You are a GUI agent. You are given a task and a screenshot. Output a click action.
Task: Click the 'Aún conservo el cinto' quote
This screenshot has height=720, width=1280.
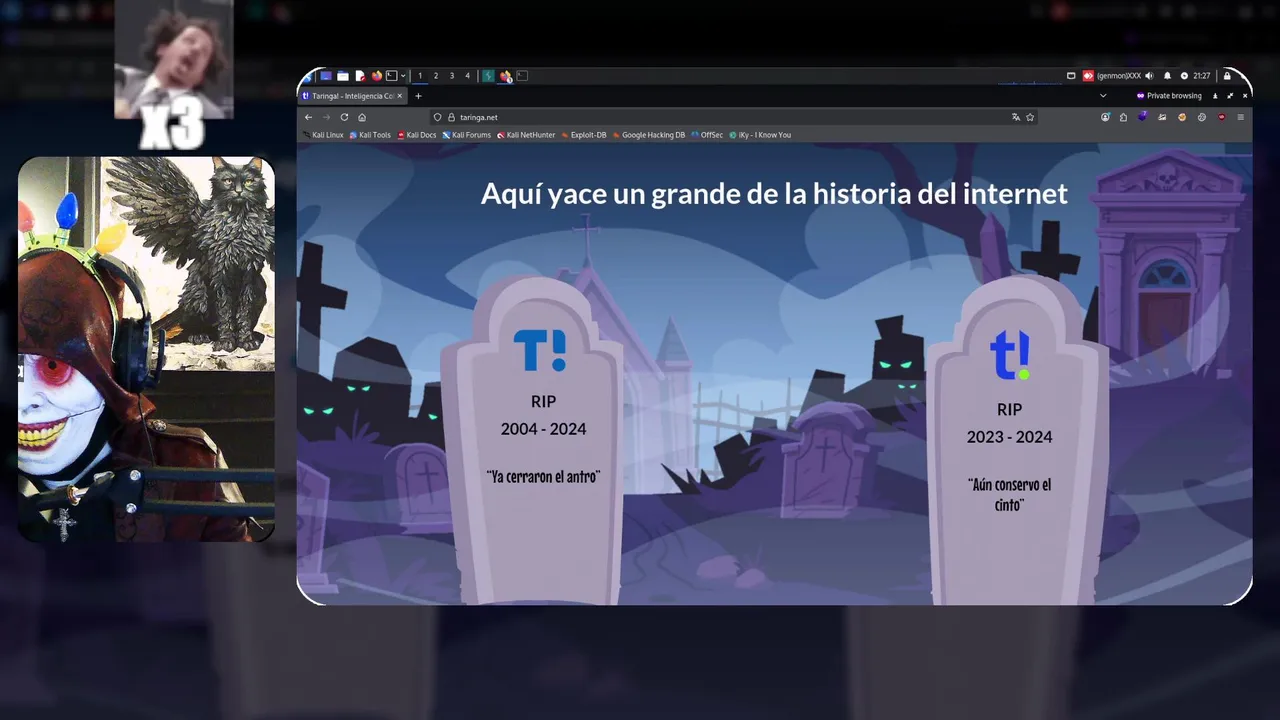point(1009,495)
